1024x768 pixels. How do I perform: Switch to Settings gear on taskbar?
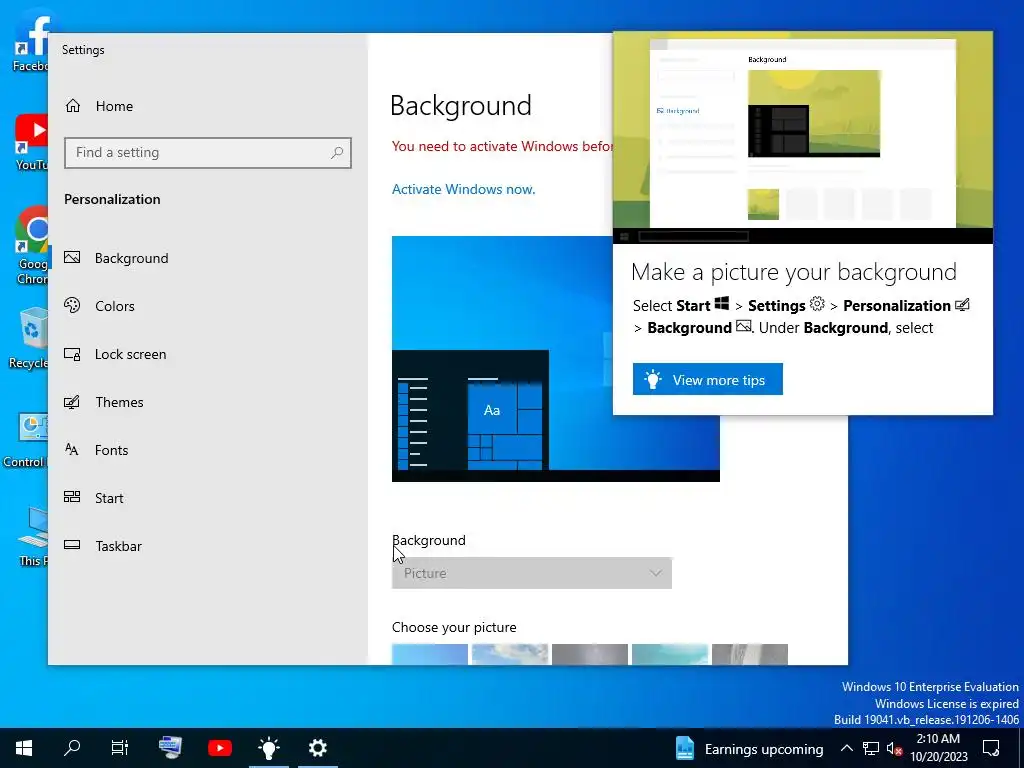317,748
